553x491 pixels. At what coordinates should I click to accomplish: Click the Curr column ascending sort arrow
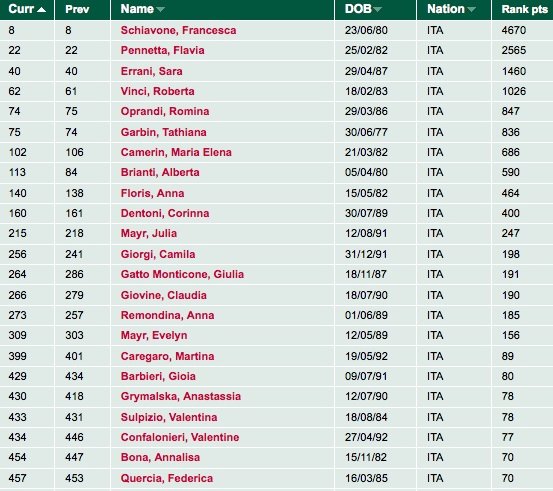[x=41, y=10]
